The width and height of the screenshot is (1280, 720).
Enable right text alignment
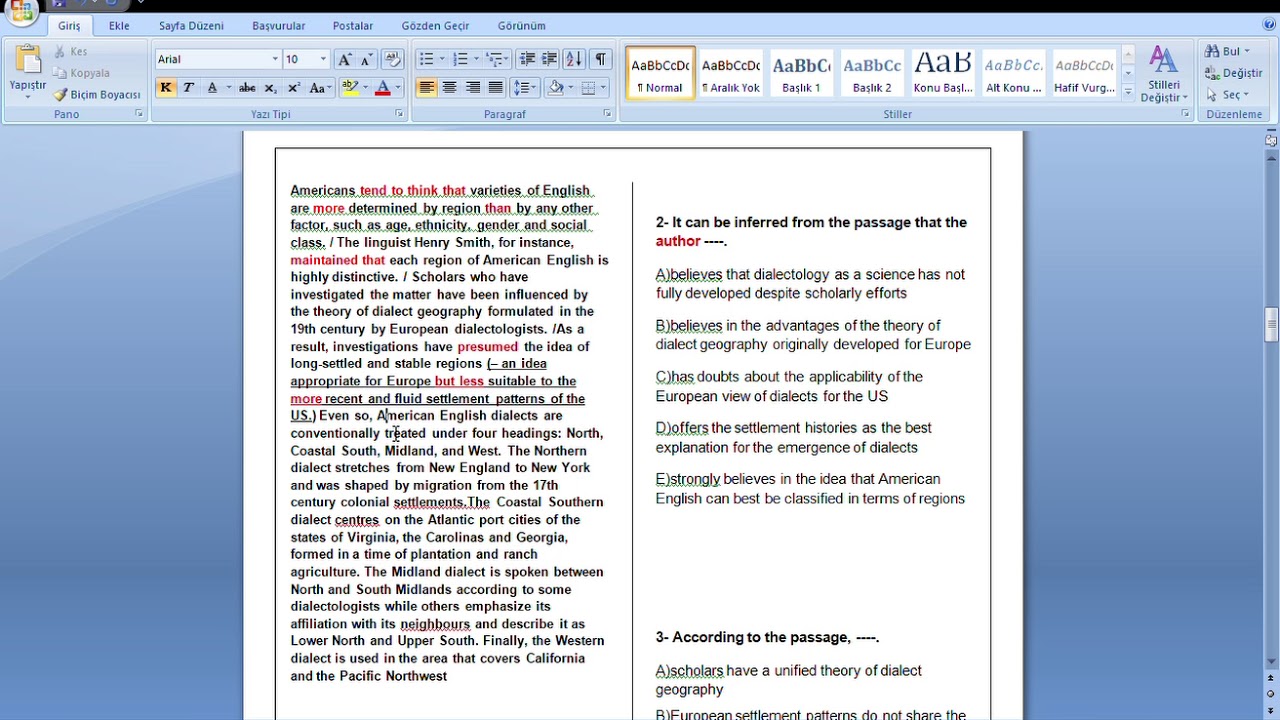point(473,88)
